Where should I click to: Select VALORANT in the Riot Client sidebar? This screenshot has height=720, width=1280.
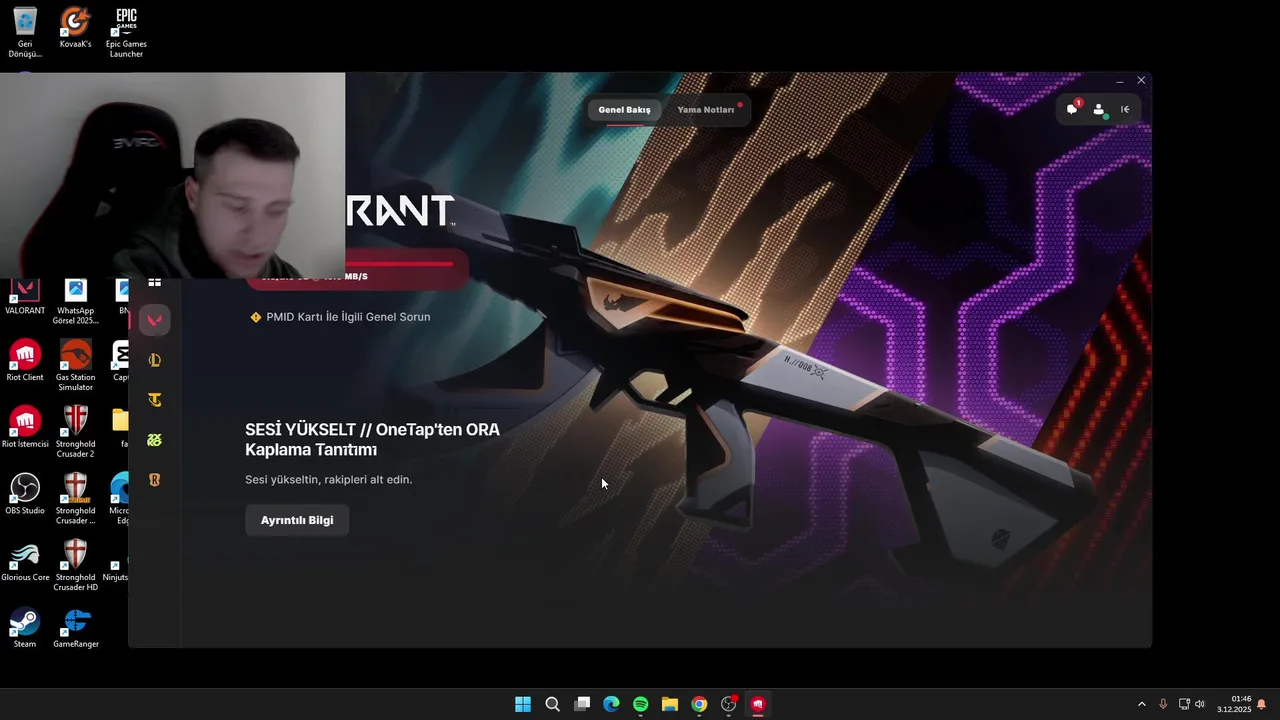click(x=155, y=320)
